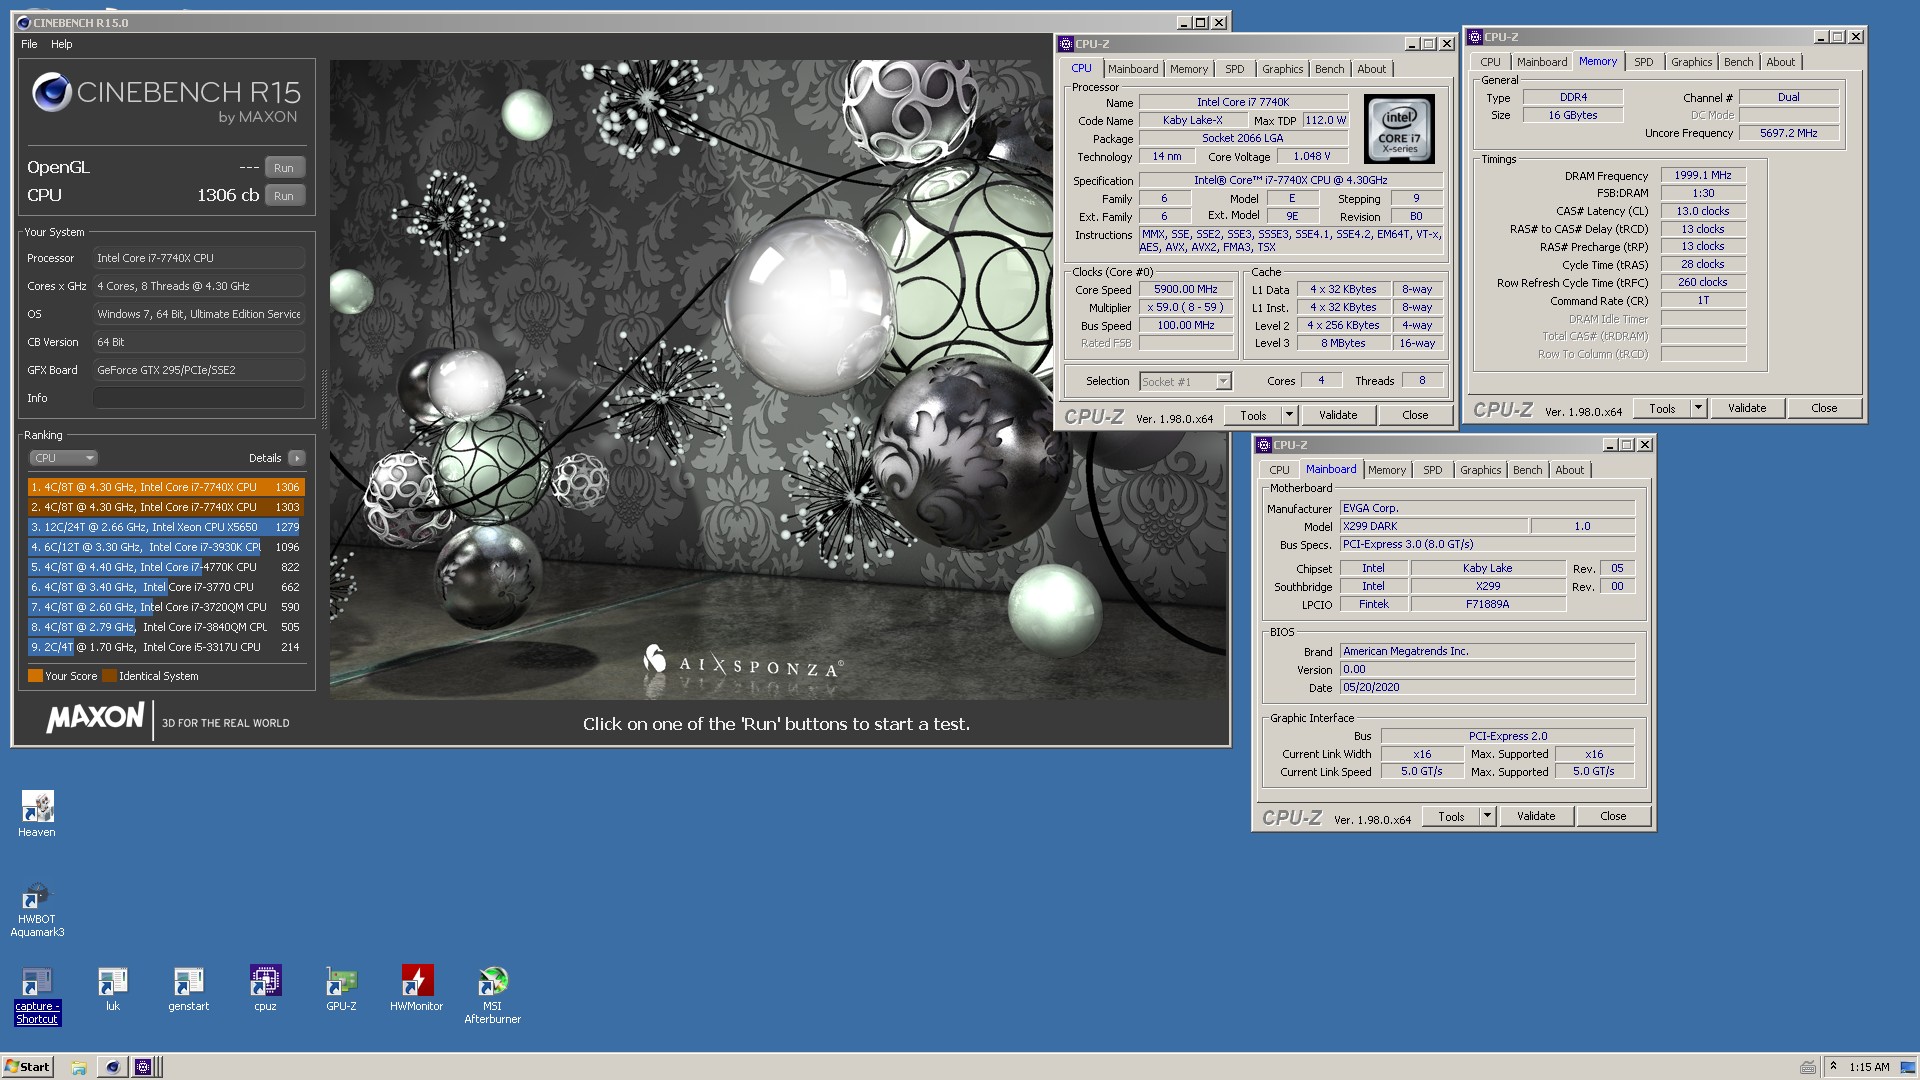Click the Intel Core i7 X-series logo
Viewport: 1920px width, 1080px height.
(x=1399, y=129)
